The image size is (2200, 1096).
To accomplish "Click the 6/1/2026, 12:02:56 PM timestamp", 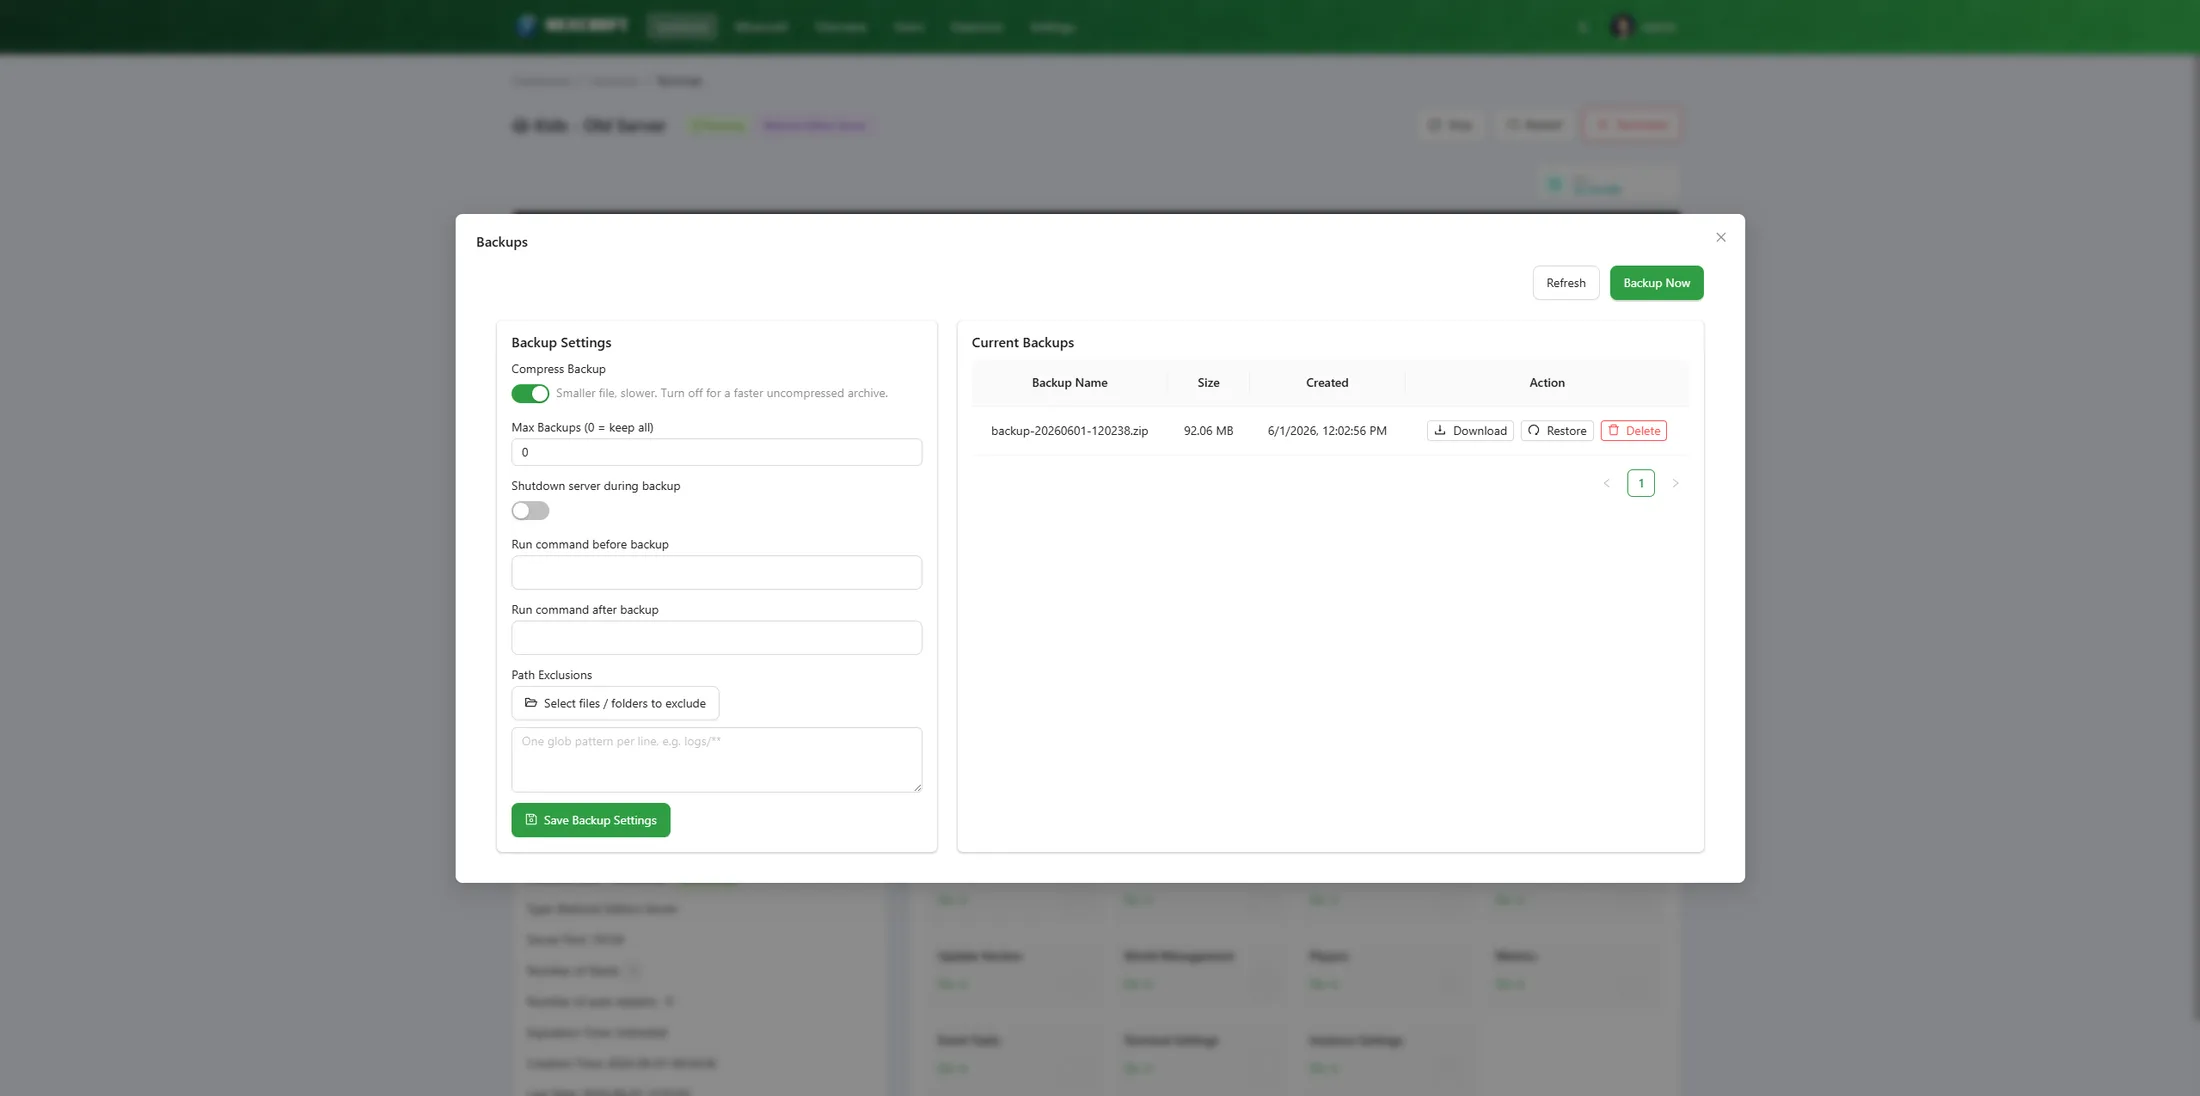I will [x=1327, y=431].
